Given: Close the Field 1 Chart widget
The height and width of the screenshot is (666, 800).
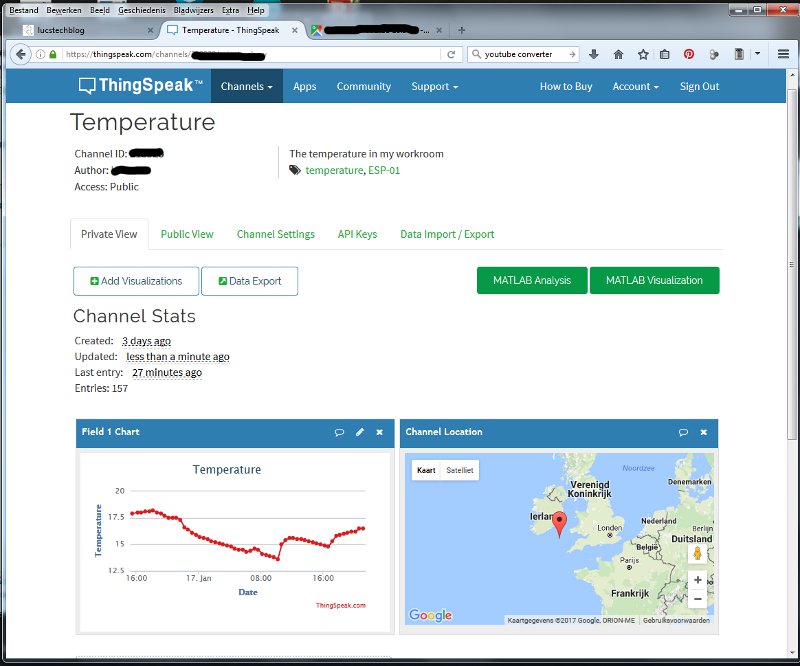Looking at the screenshot, I should pos(379,432).
